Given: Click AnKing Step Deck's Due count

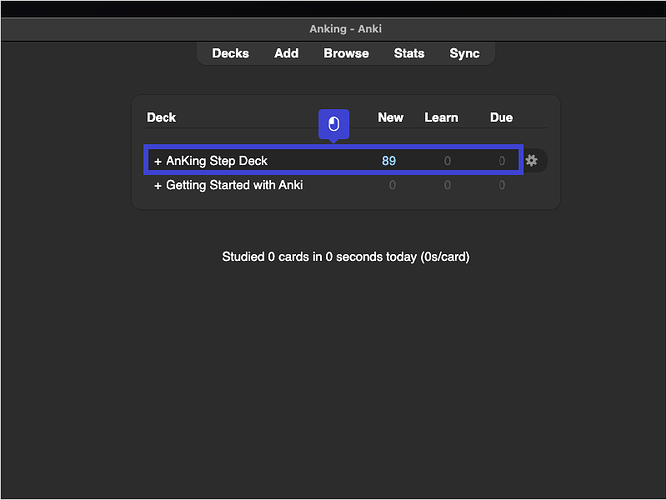Looking at the screenshot, I should click(x=502, y=161).
